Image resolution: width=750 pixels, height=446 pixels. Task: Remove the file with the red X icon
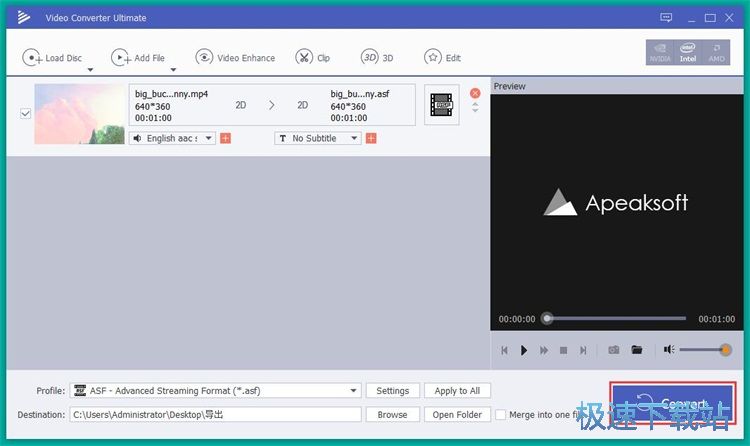(475, 93)
